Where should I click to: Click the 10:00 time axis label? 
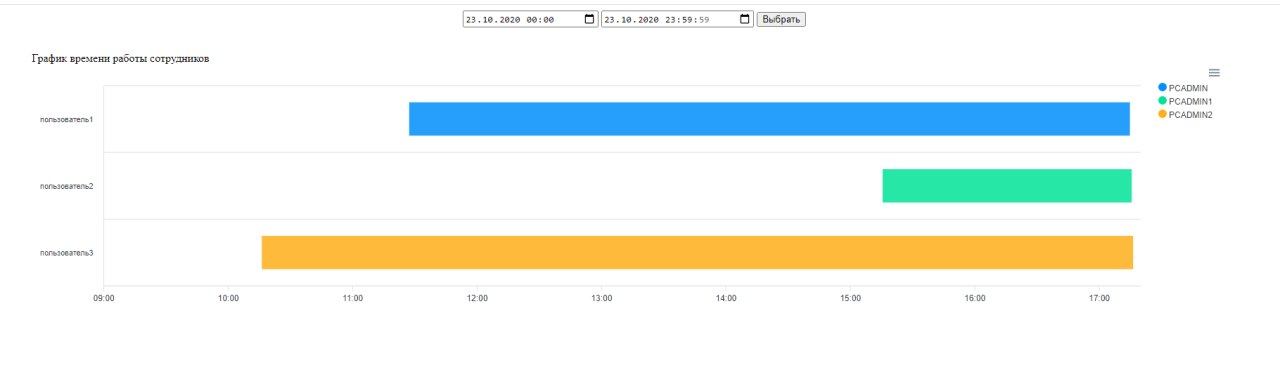[228, 298]
